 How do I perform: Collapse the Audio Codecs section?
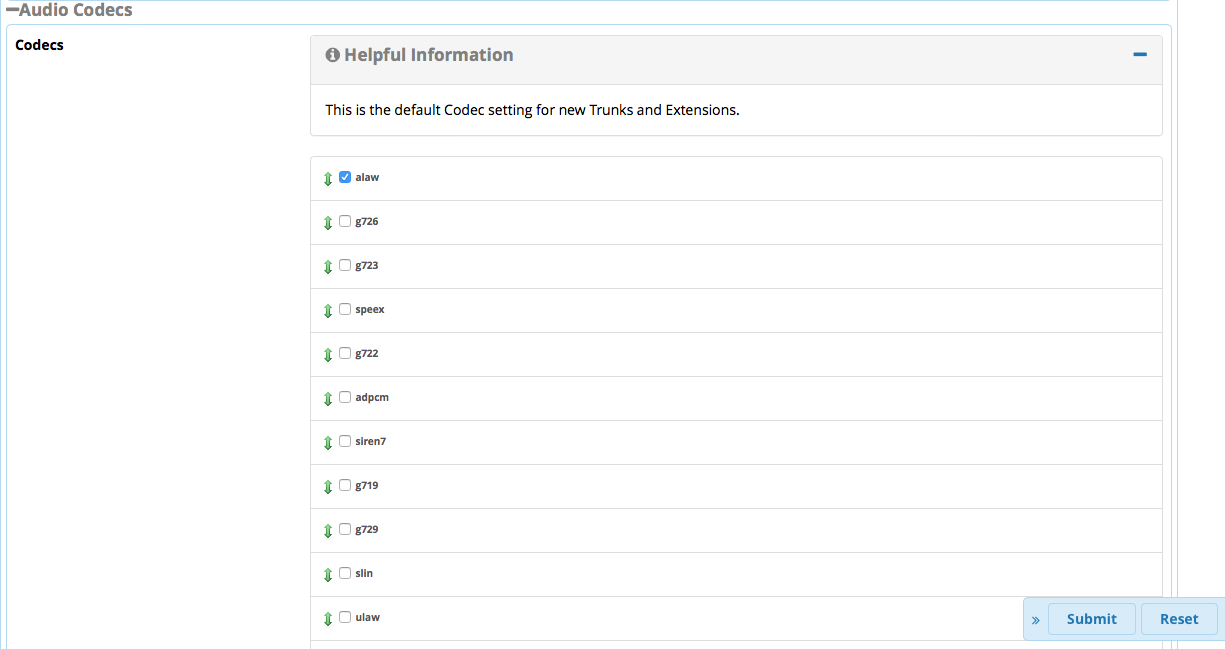12,10
